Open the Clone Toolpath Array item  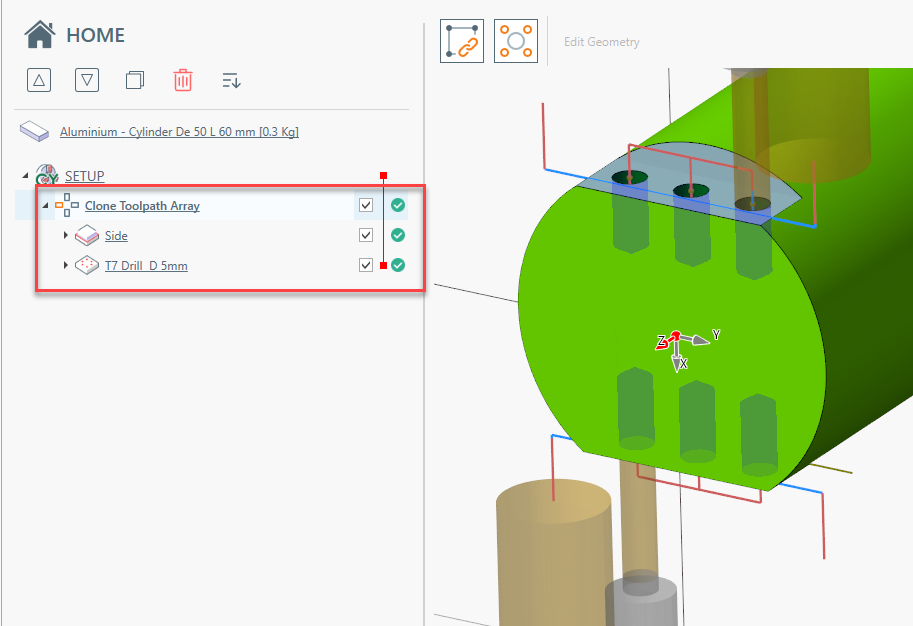point(142,206)
